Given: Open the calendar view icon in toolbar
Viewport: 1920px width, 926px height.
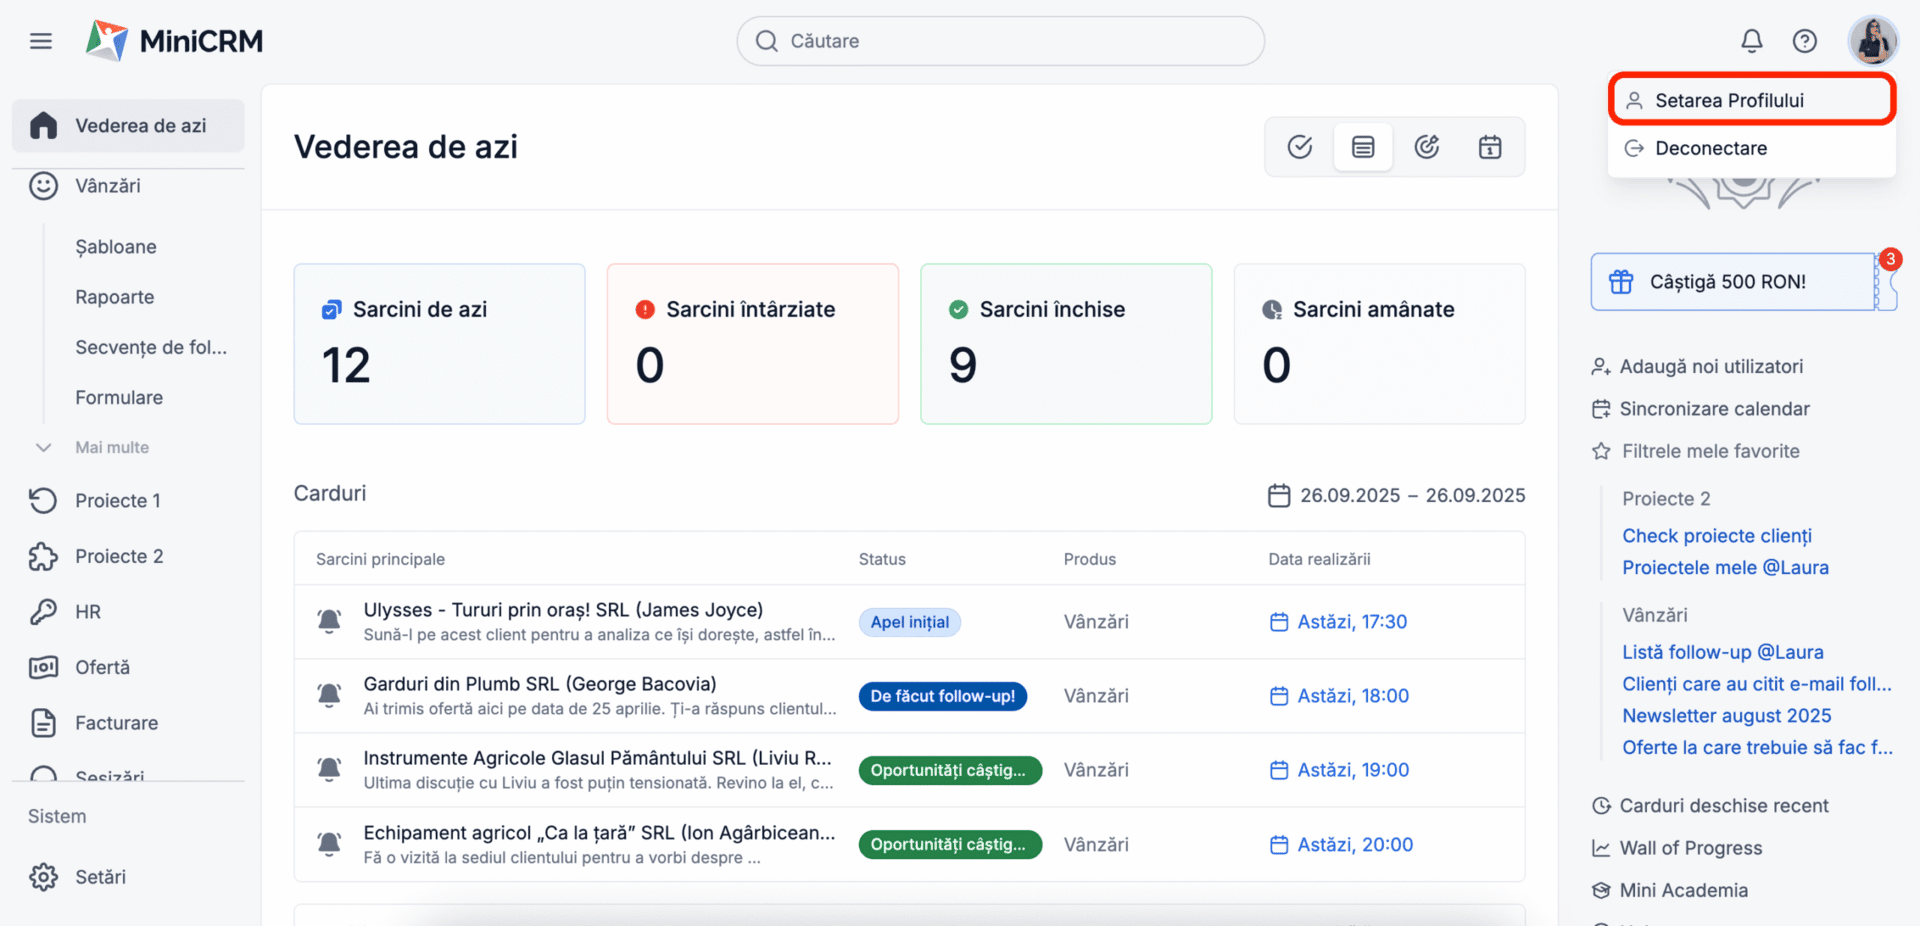Looking at the screenshot, I should tap(1489, 147).
